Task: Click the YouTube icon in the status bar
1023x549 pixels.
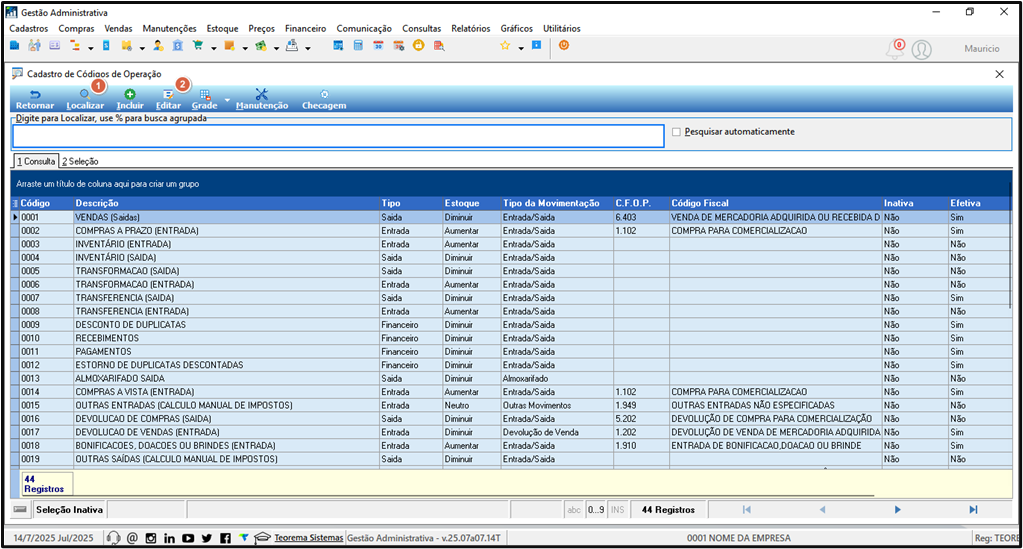Action: pos(188,538)
